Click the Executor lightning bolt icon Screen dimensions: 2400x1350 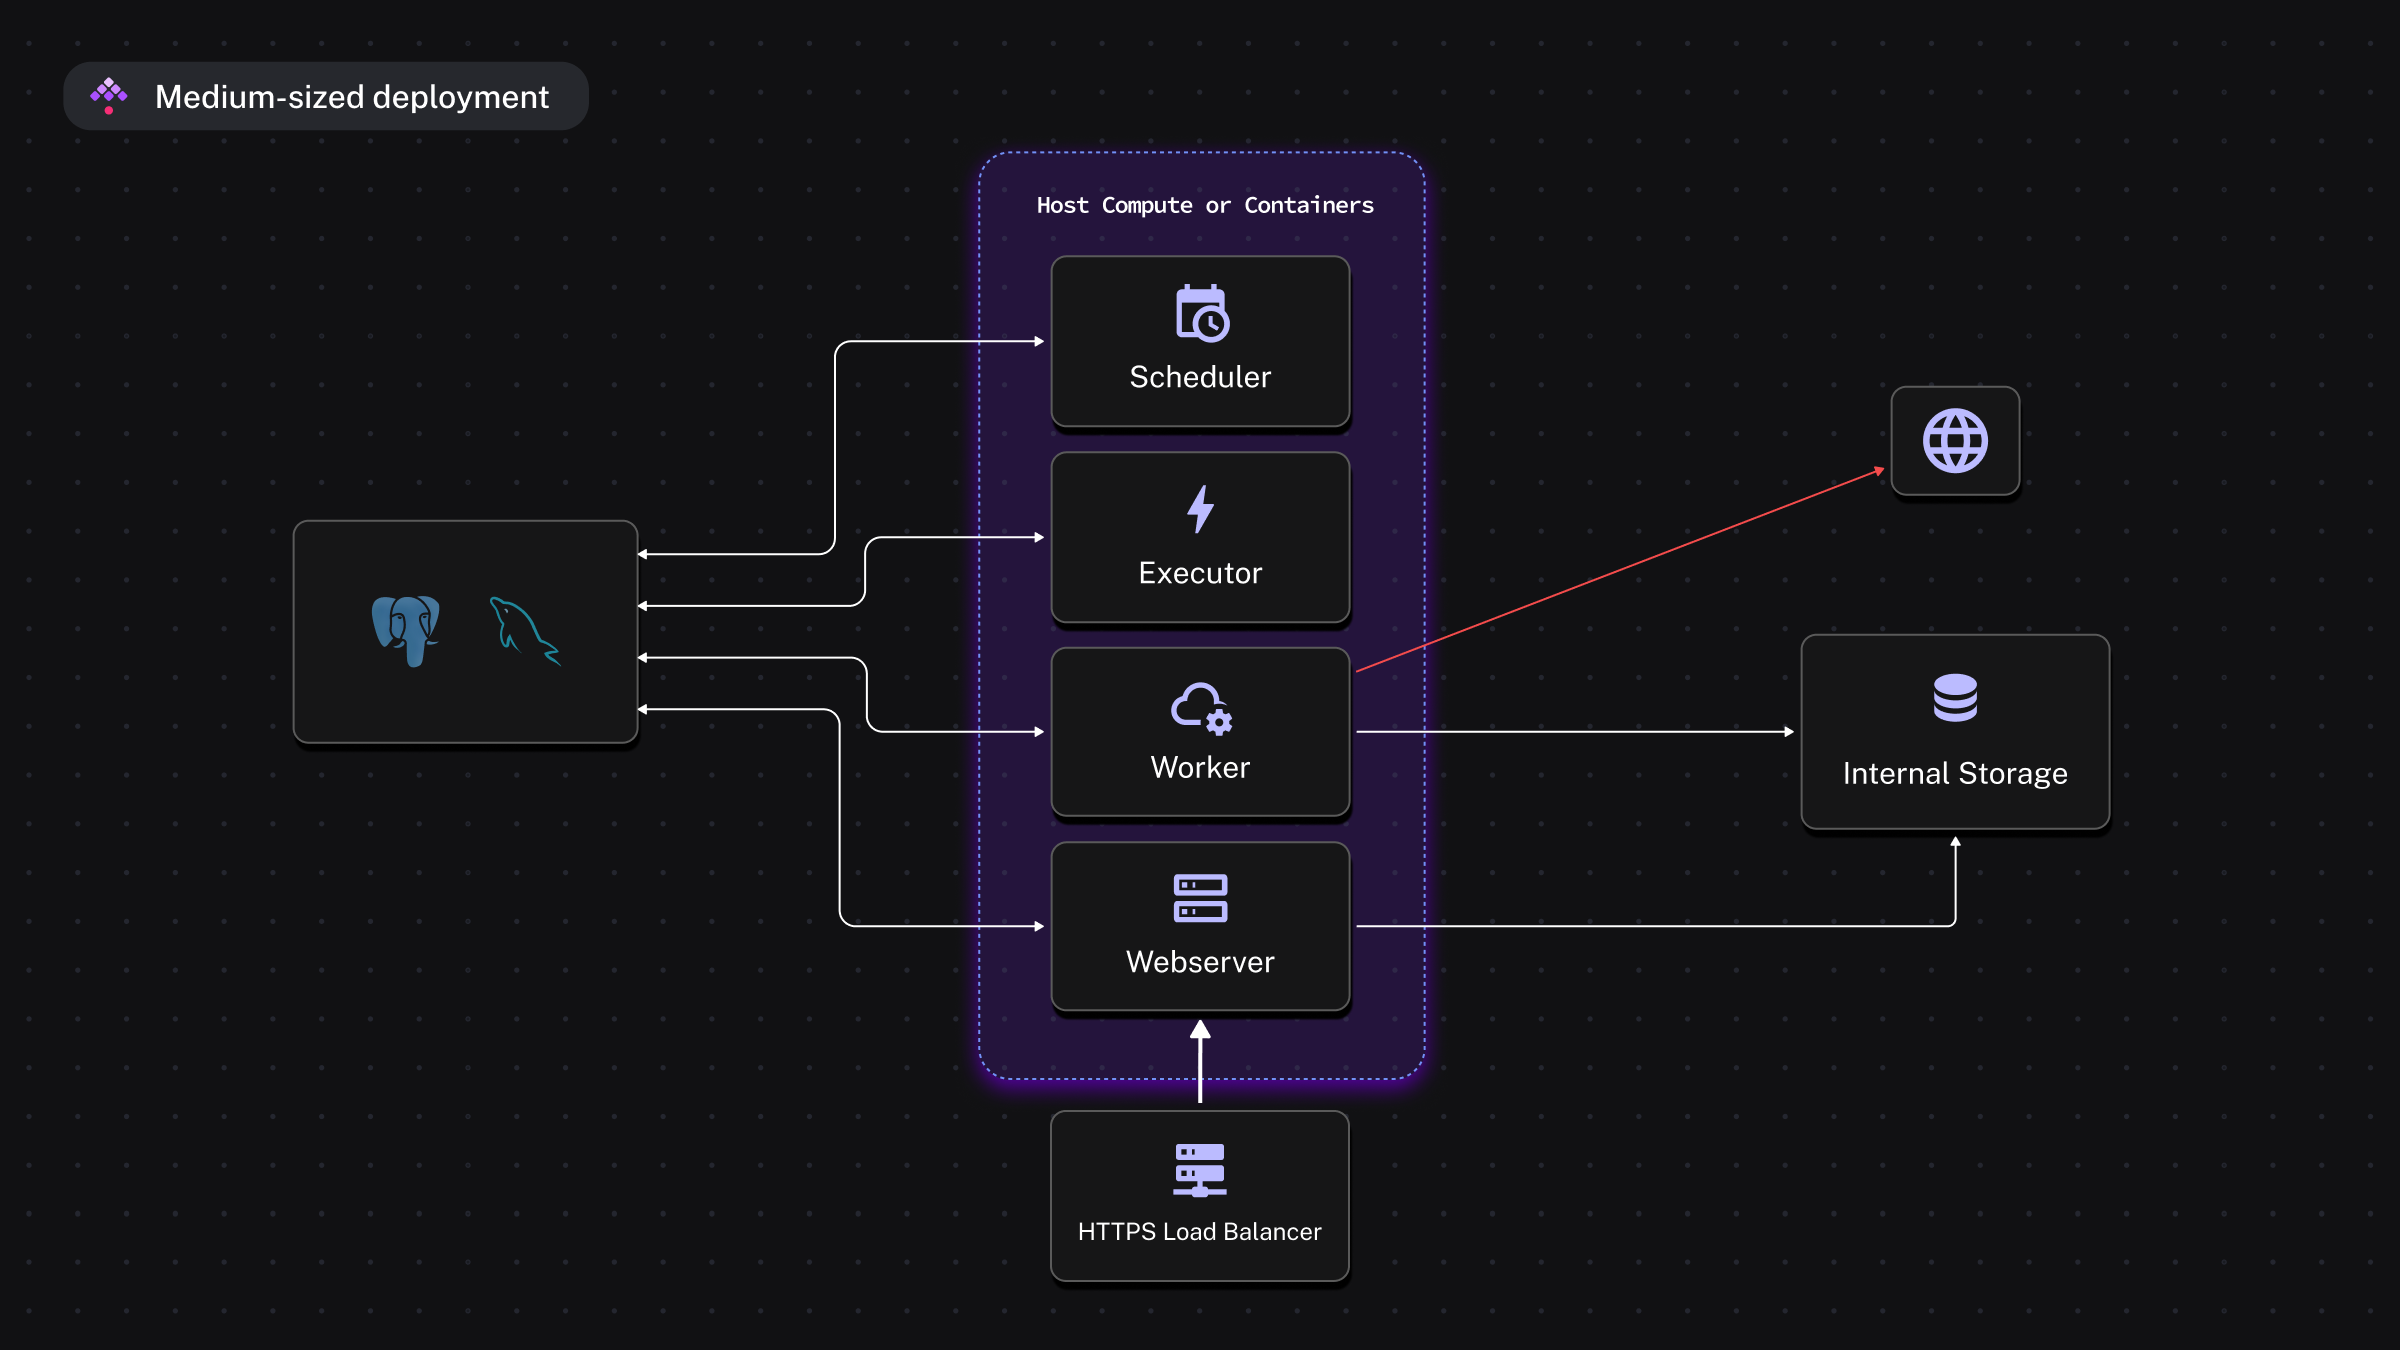(1200, 509)
